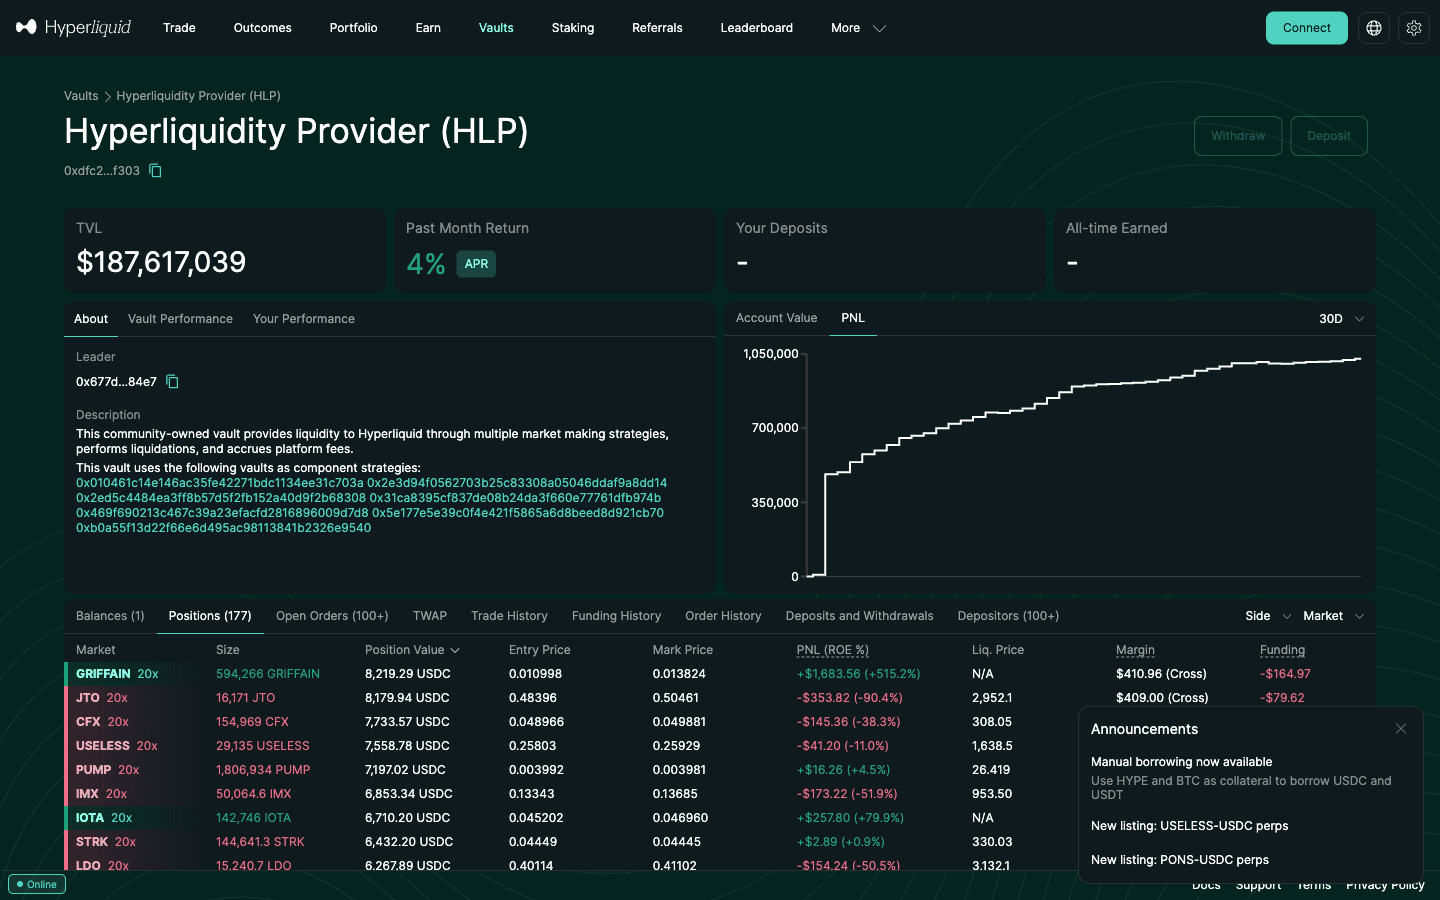Open the Side filter dropdown
1440x900 pixels.
[1268, 616]
